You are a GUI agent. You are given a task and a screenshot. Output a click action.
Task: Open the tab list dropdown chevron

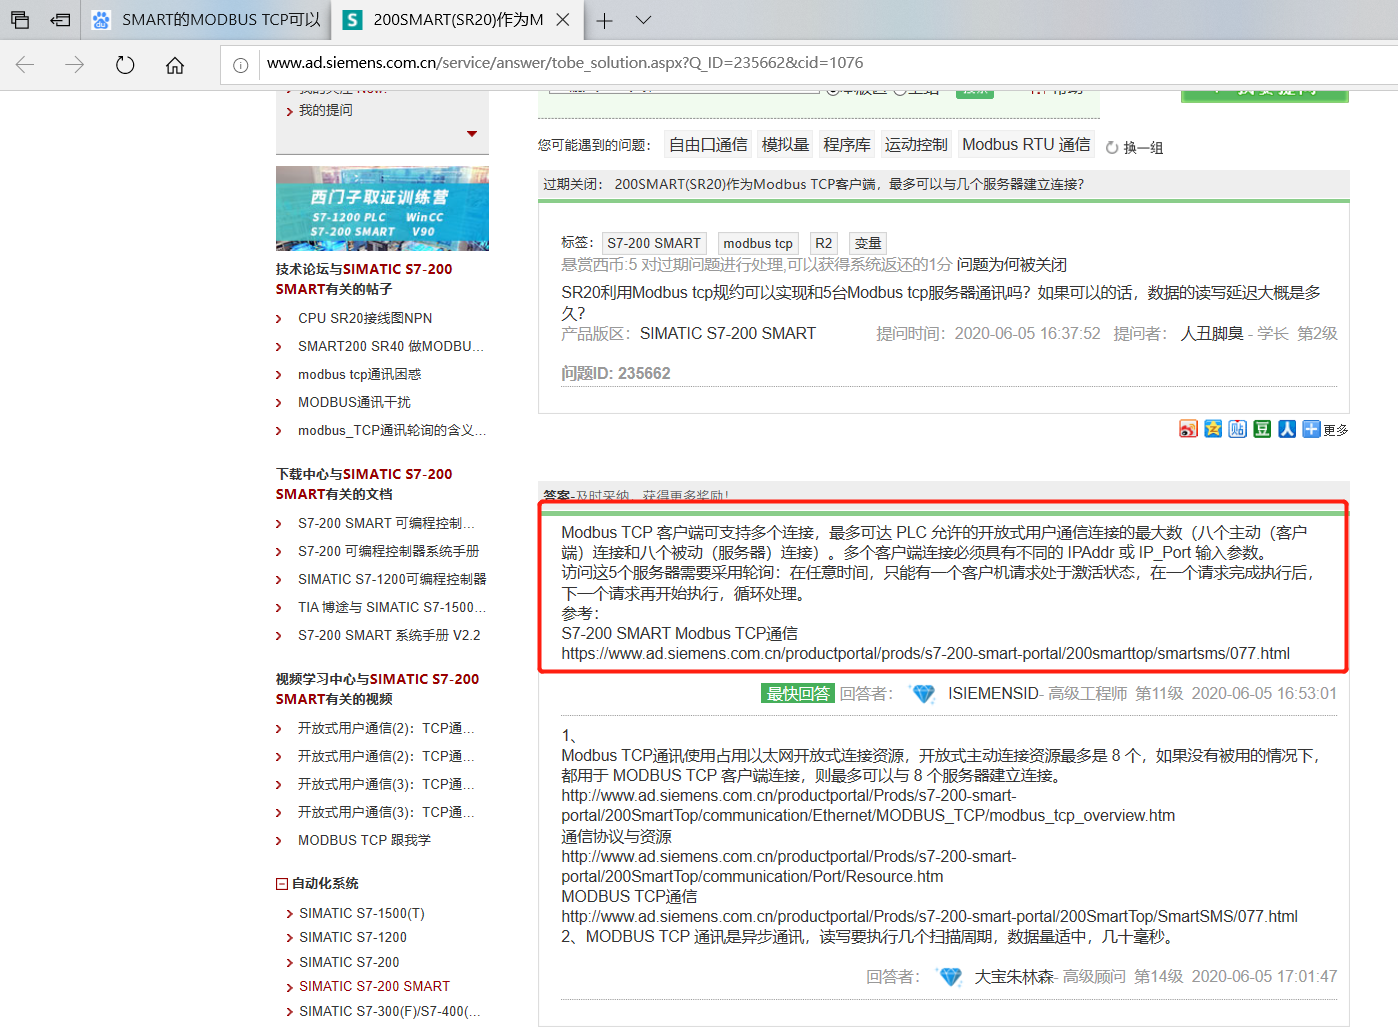tap(644, 20)
